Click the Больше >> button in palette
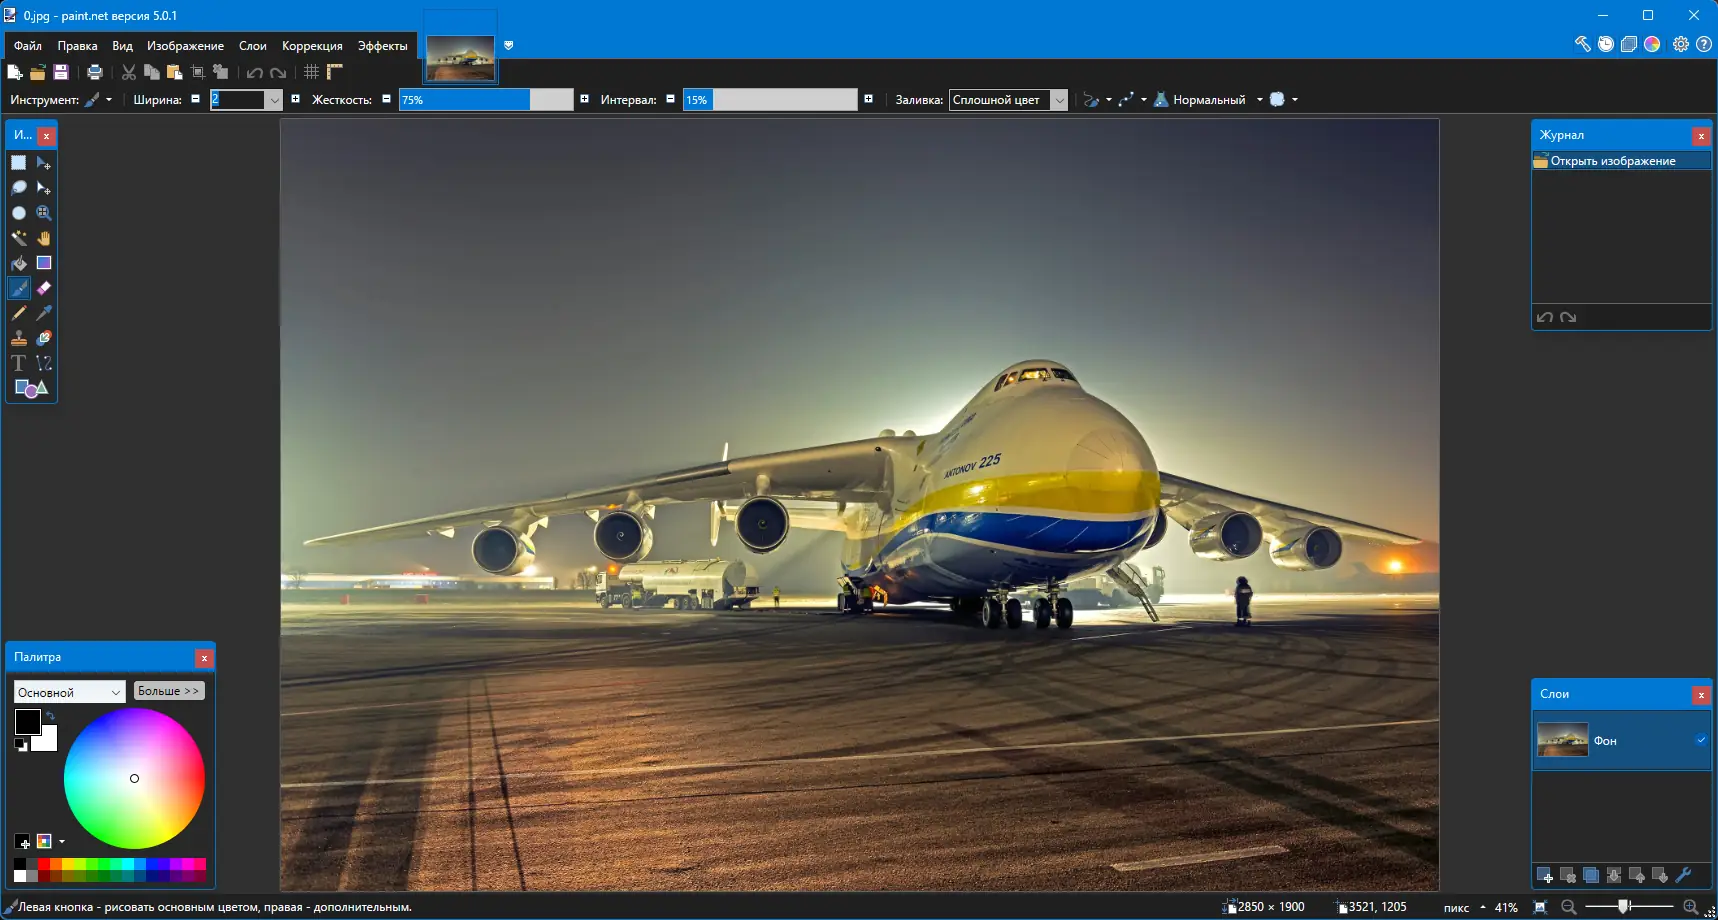 (x=169, y=691)
